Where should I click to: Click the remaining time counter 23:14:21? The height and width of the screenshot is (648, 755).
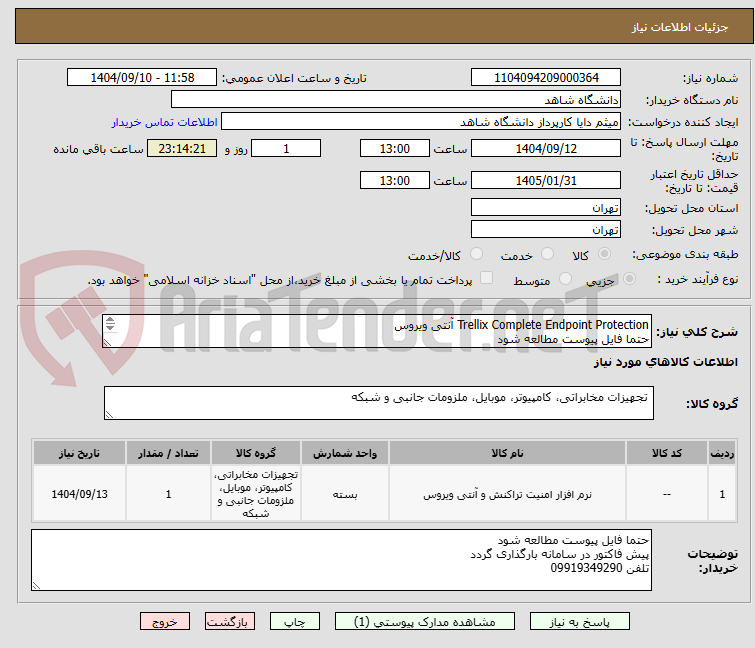tap(182, 148)
